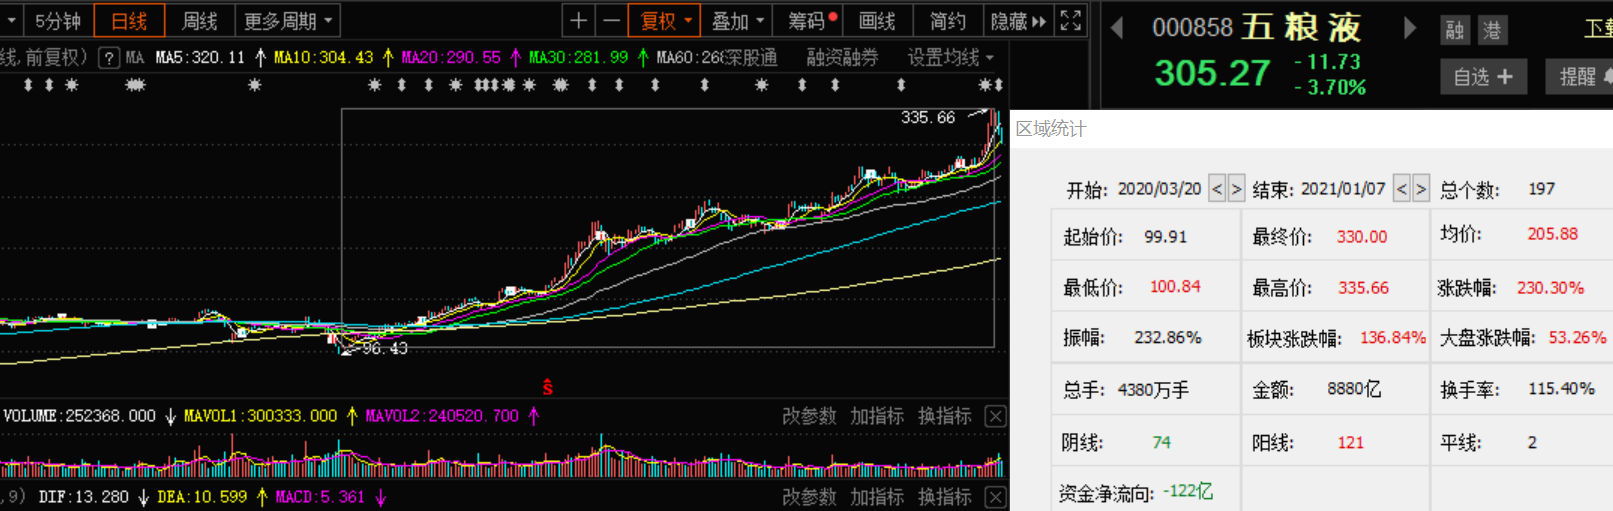This screenshot has width=1613, height=511.
Task: Click the 区域统计 dialog title
Action: point(1051,129)
